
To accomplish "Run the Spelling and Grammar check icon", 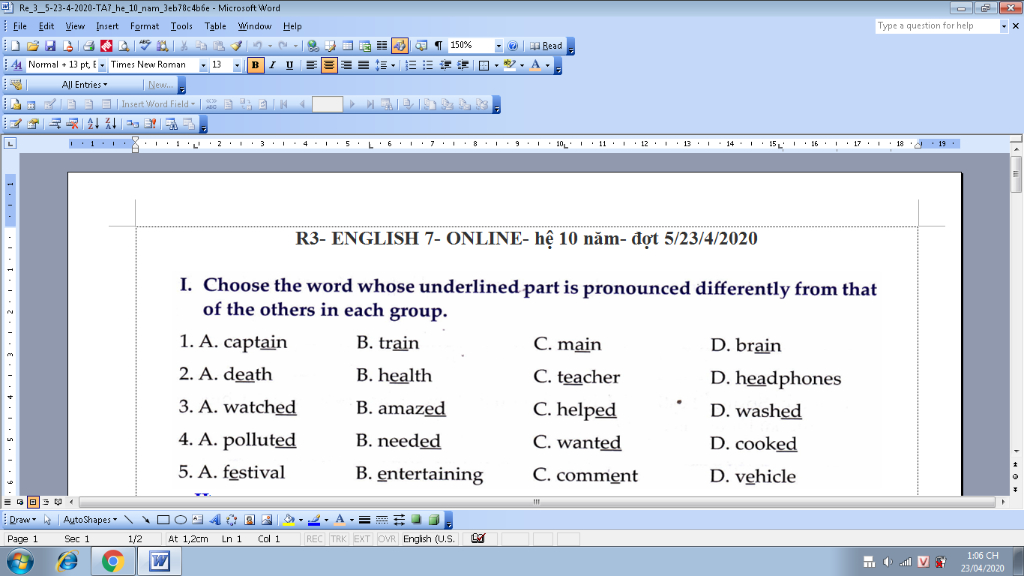I will coord(145,46).
